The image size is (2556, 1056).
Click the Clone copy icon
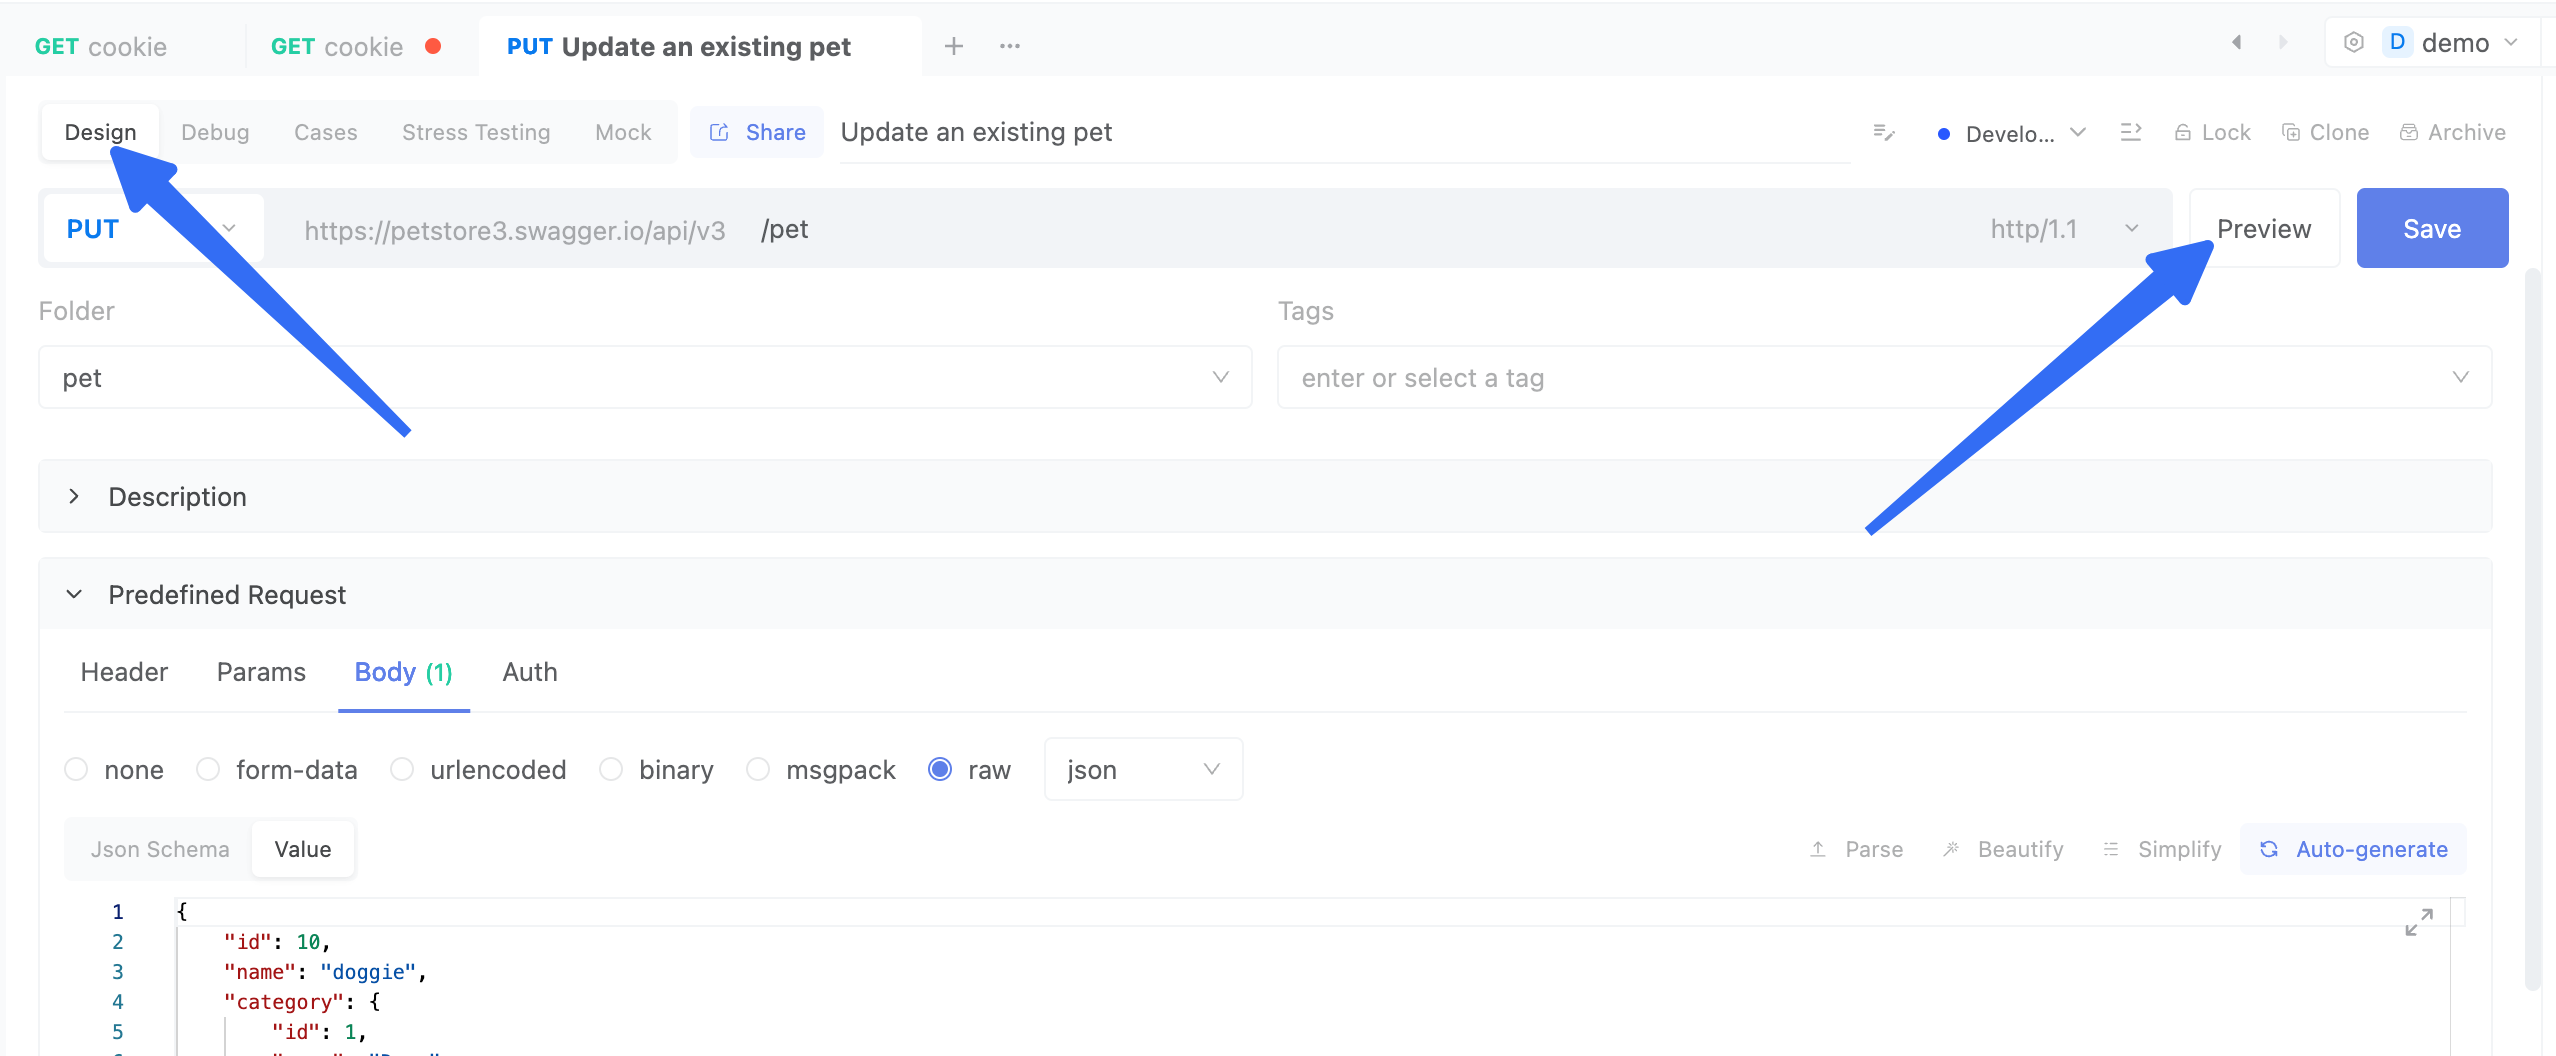click(x=2291, y=132)
